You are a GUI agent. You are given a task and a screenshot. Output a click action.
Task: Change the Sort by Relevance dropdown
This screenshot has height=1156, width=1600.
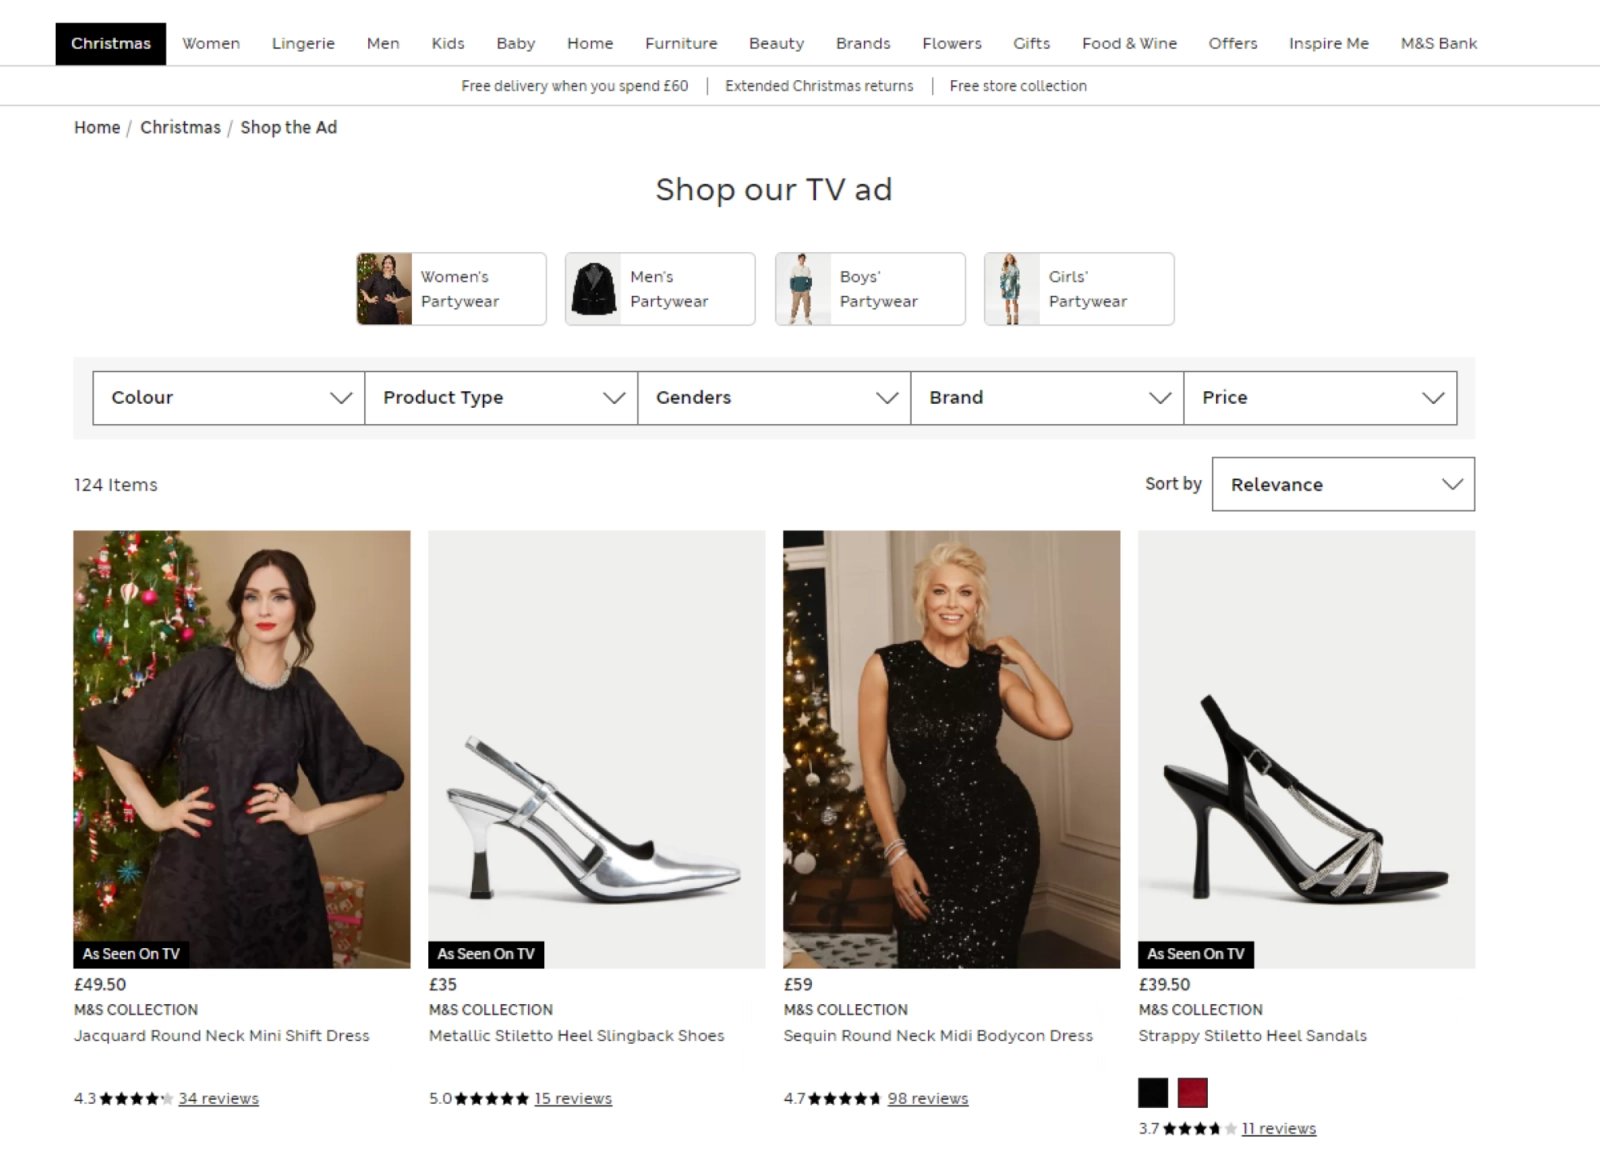point(1342,484)
